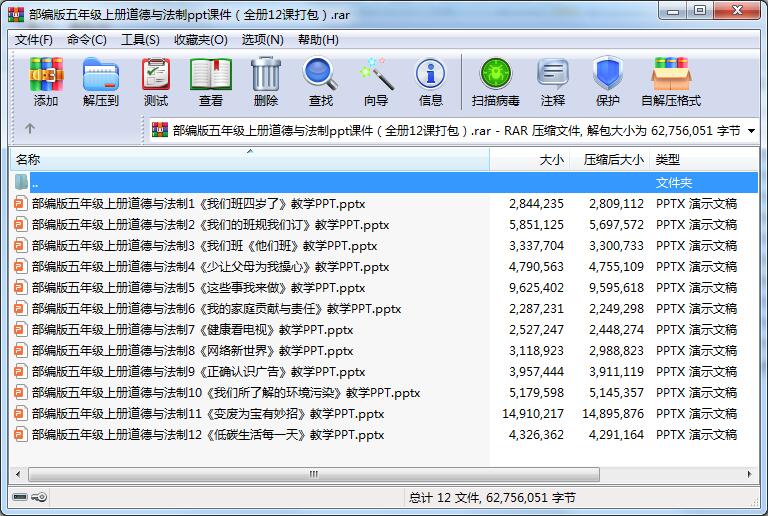
Task: Open the 选项(N) menu
Action: pos(263,40)
